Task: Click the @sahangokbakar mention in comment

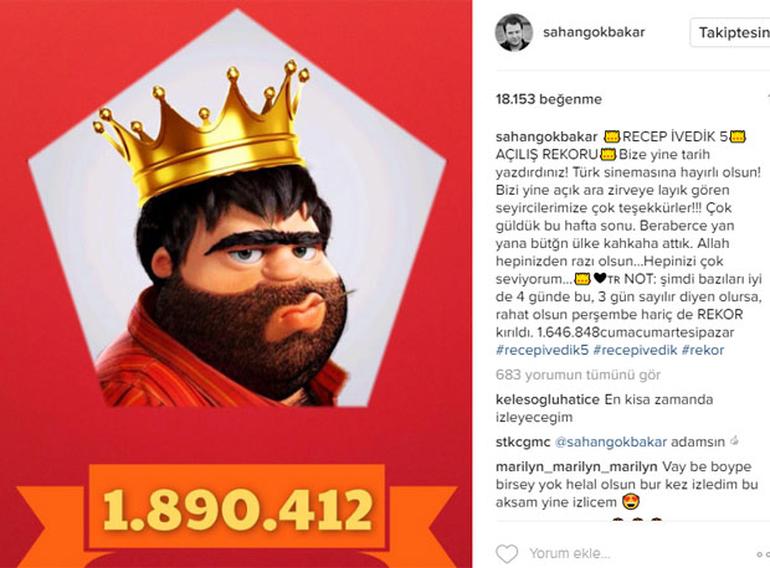Action: 611,442
